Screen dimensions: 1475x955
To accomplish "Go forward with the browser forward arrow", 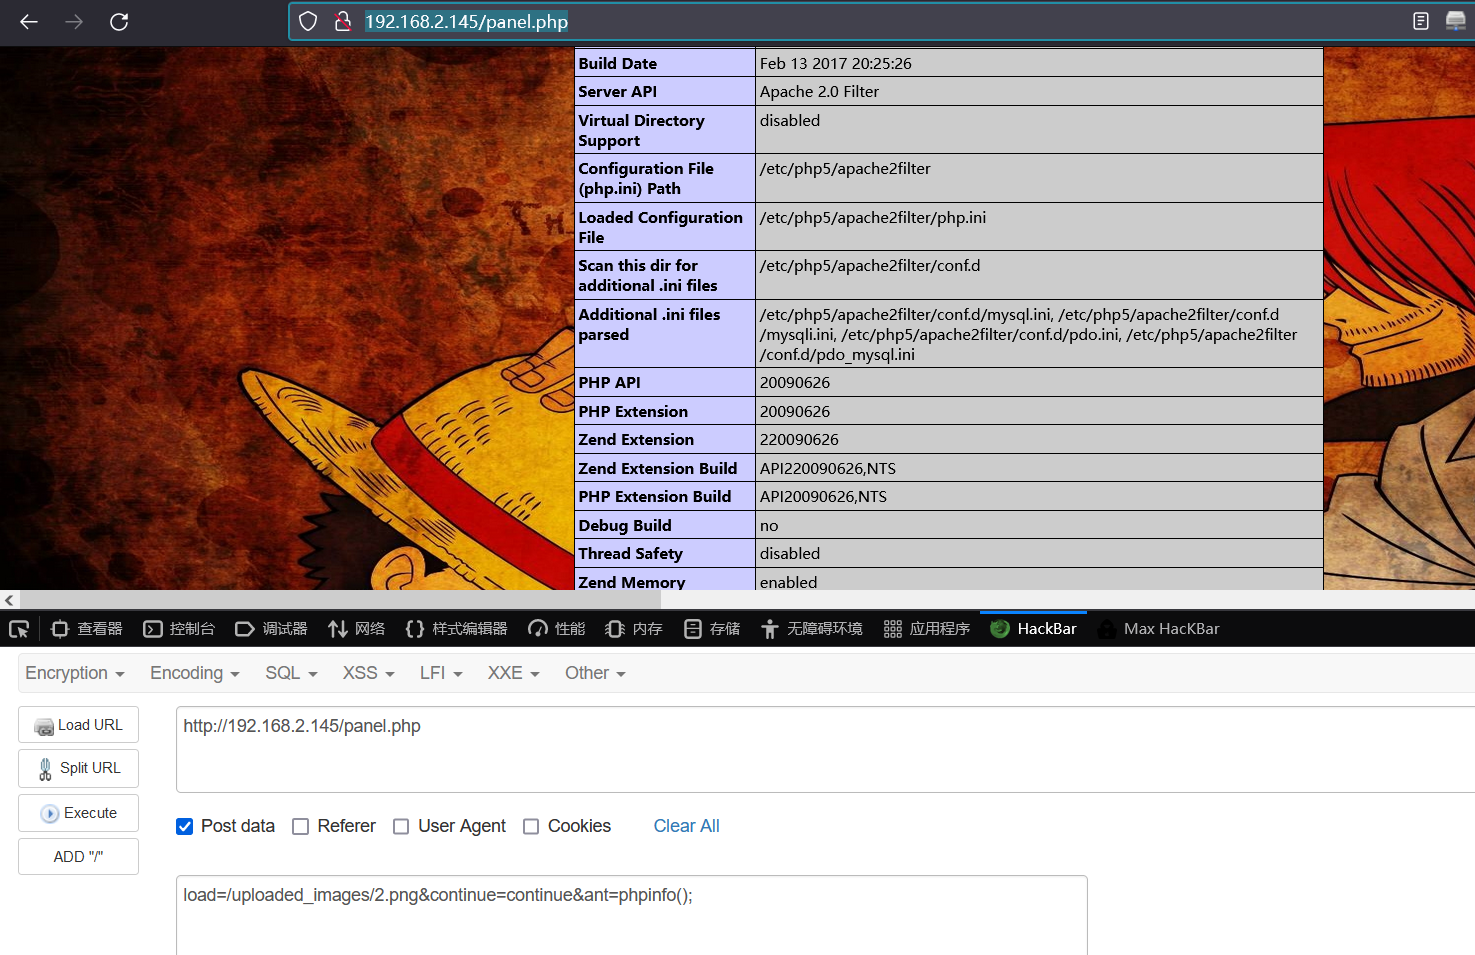I will click(74, 21).
